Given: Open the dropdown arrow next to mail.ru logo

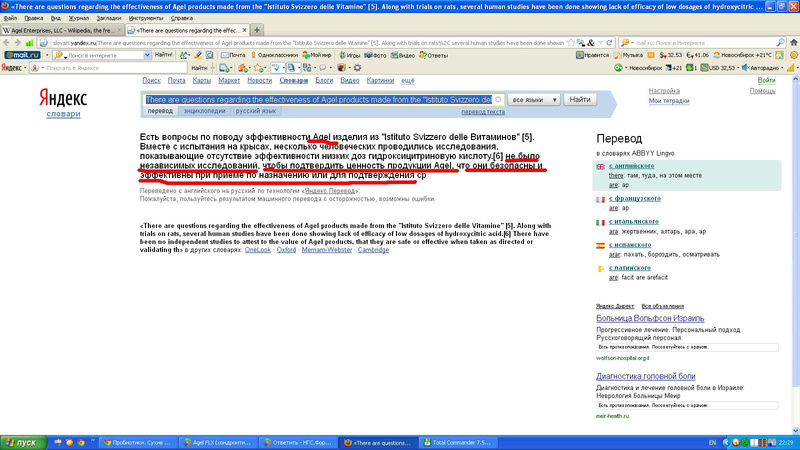Looking at the screenshot, I should tap(46, 55).
